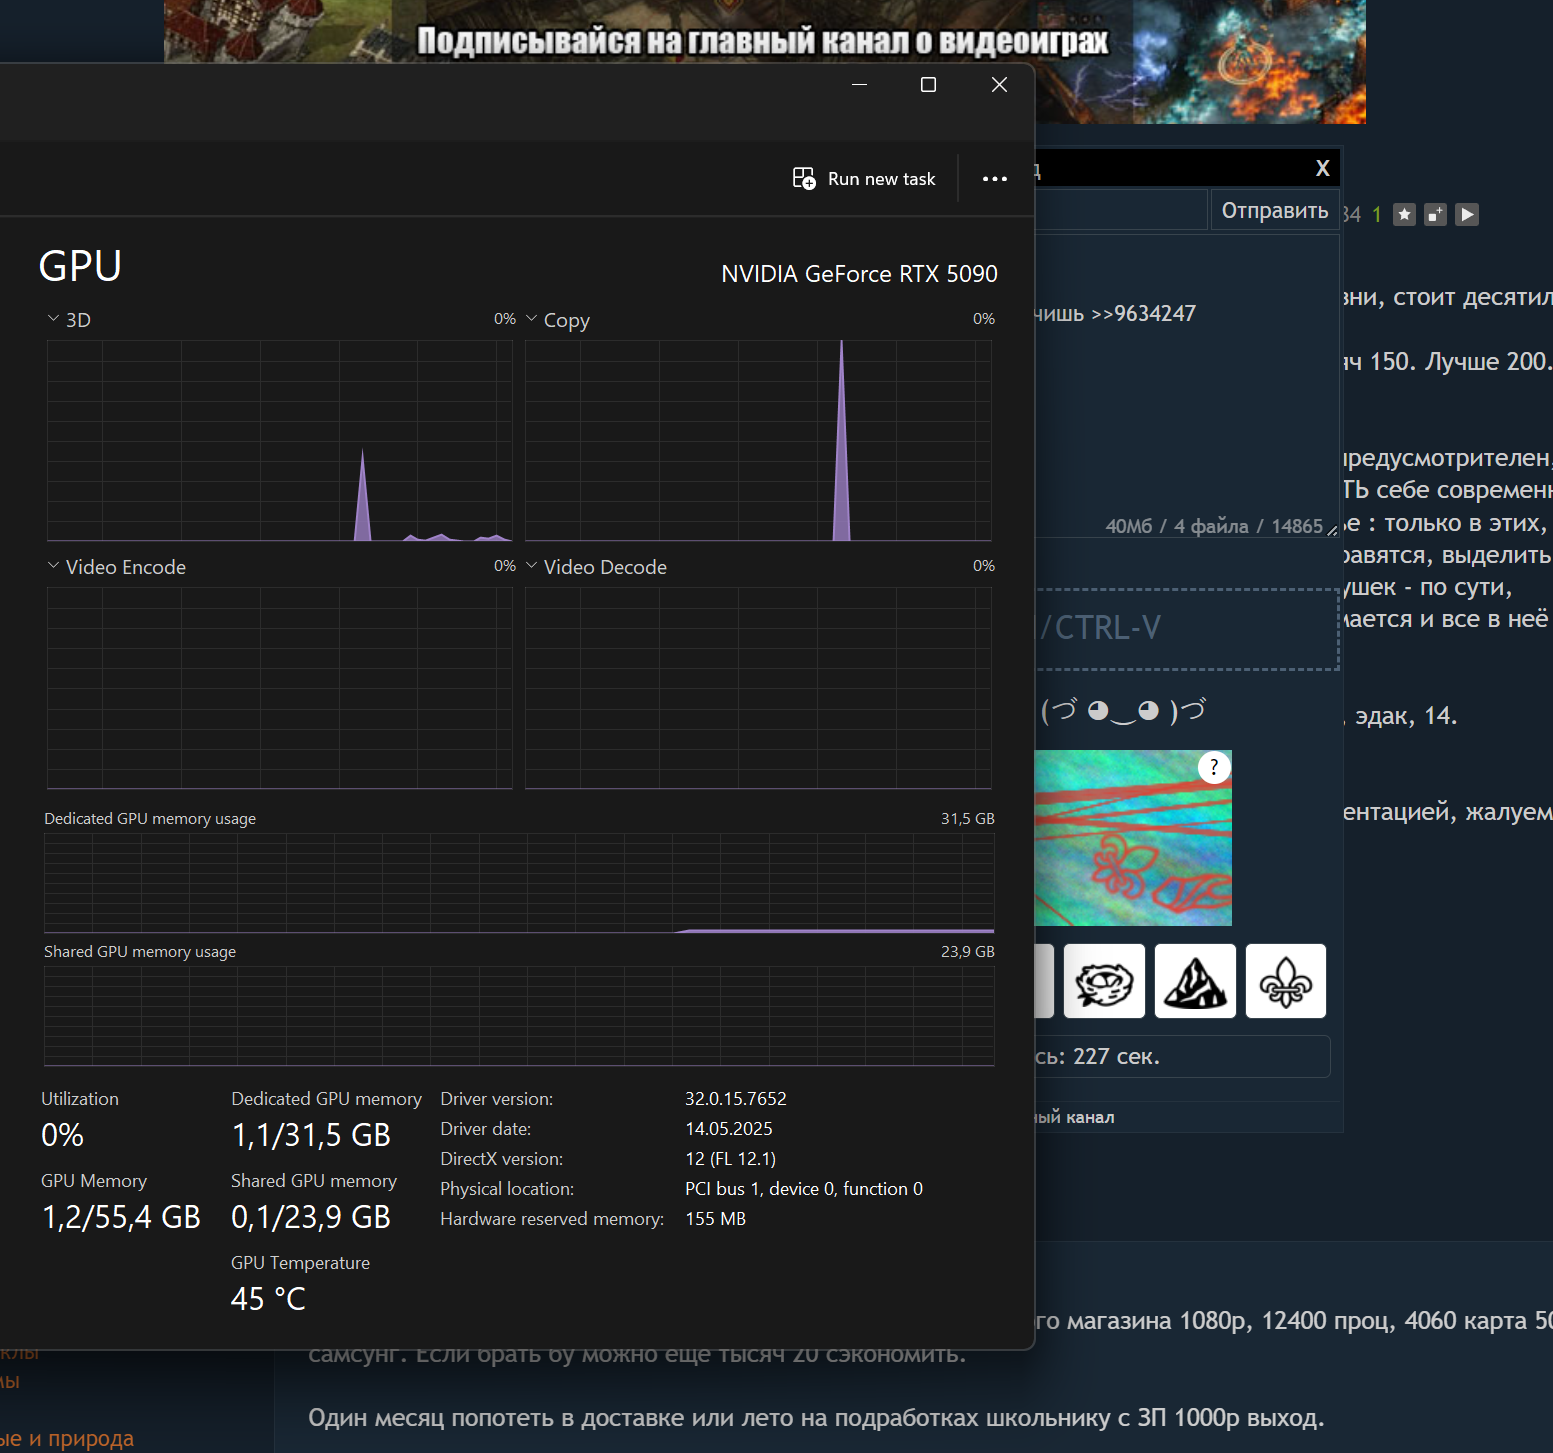Maximize the Task Manager window
Screen dimensions: 1553x1453
(x=928, y=85)
